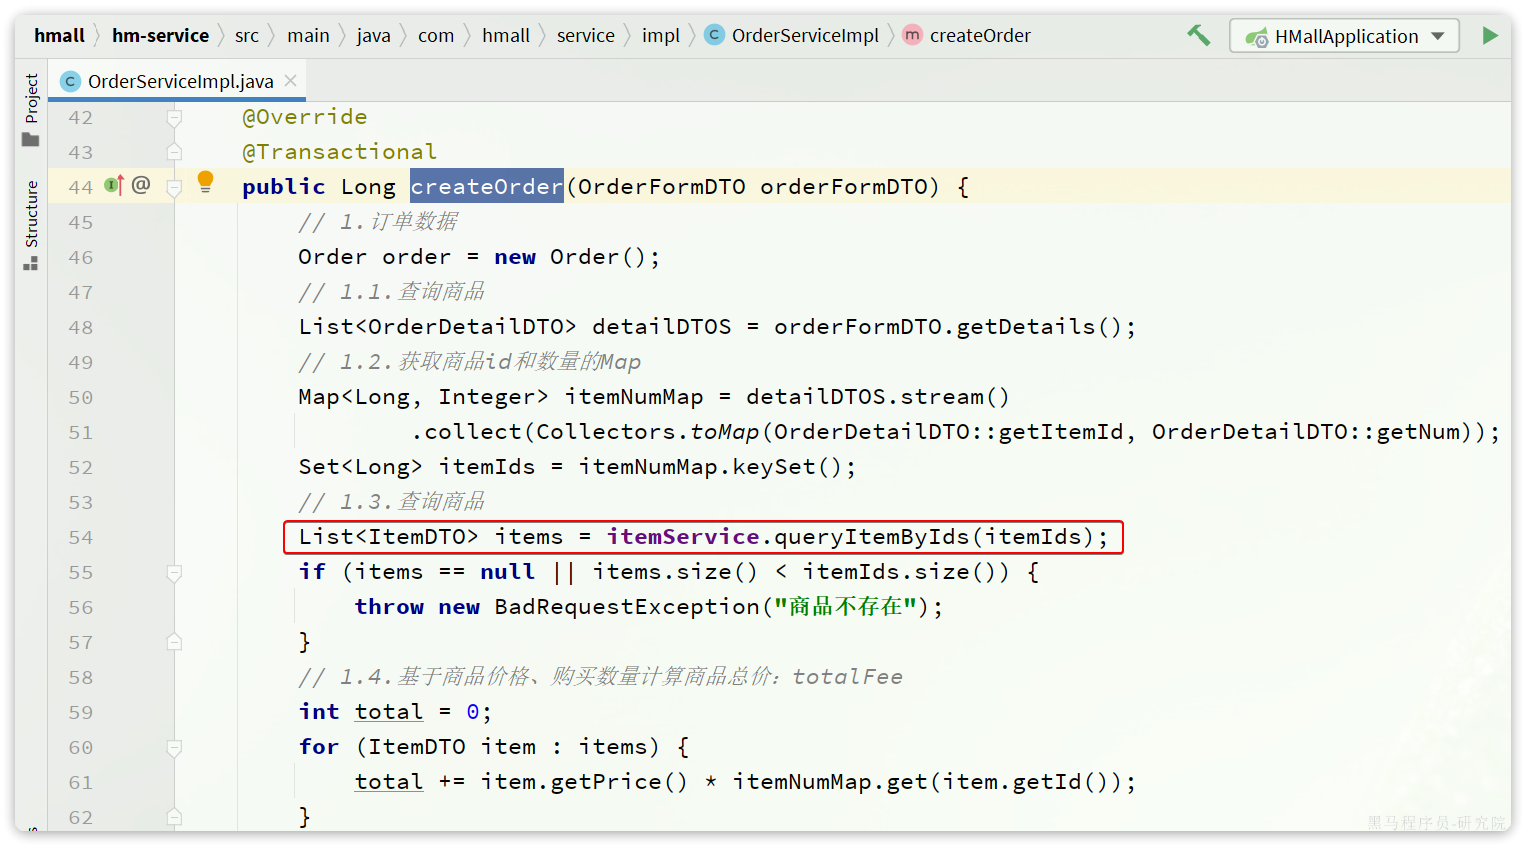Screen dimensions: 1526x848
Task: Collapse the code region fold arrow near line 62
Action: coord(174,817)
